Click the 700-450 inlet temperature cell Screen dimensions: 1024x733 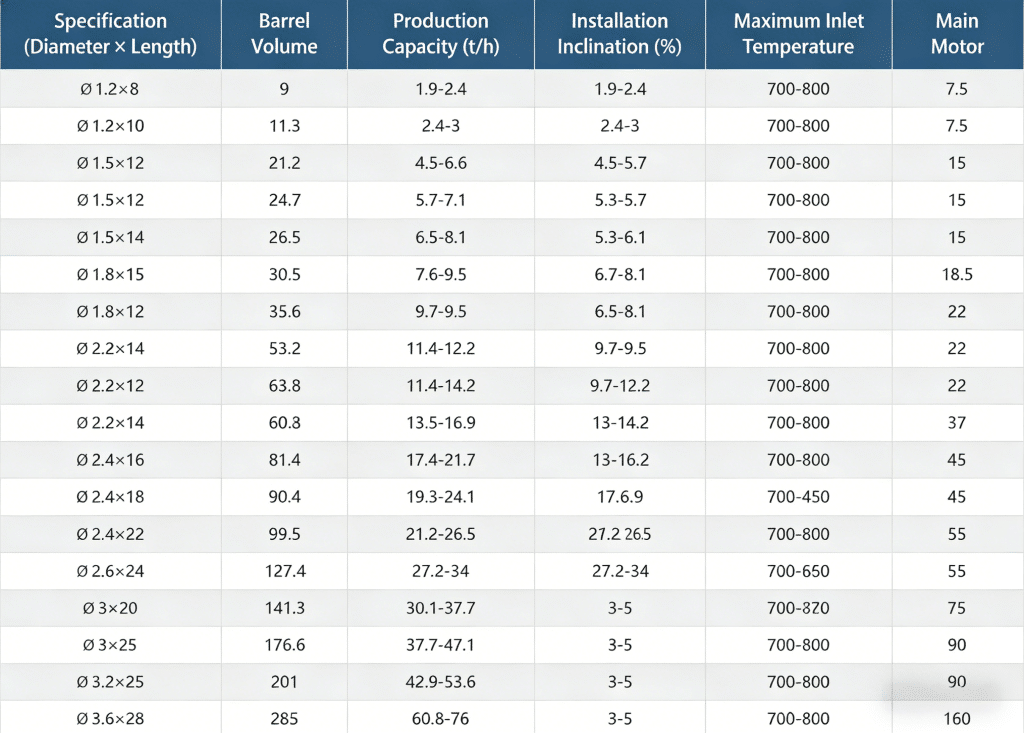click(x=798, y=497)
